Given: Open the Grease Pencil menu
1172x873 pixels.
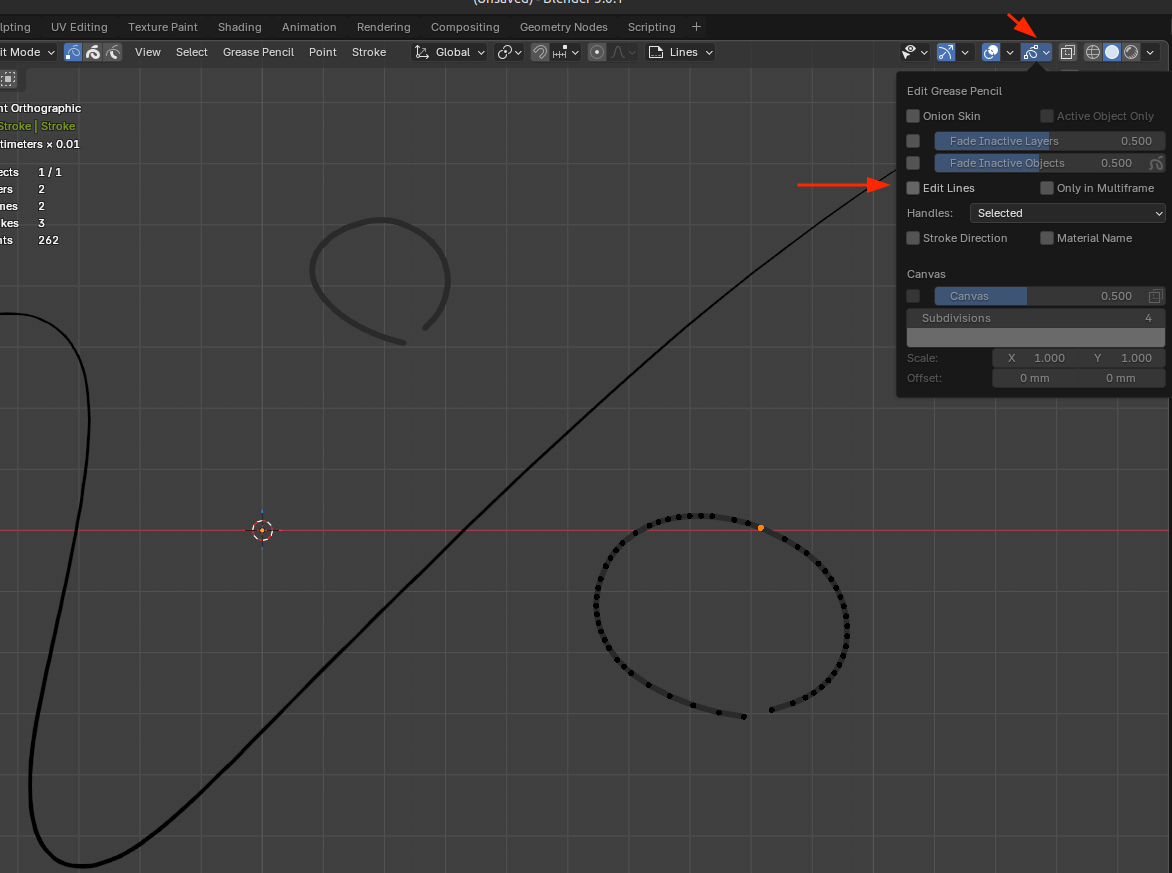Looking at the screenshot, I should click(258, 52).
